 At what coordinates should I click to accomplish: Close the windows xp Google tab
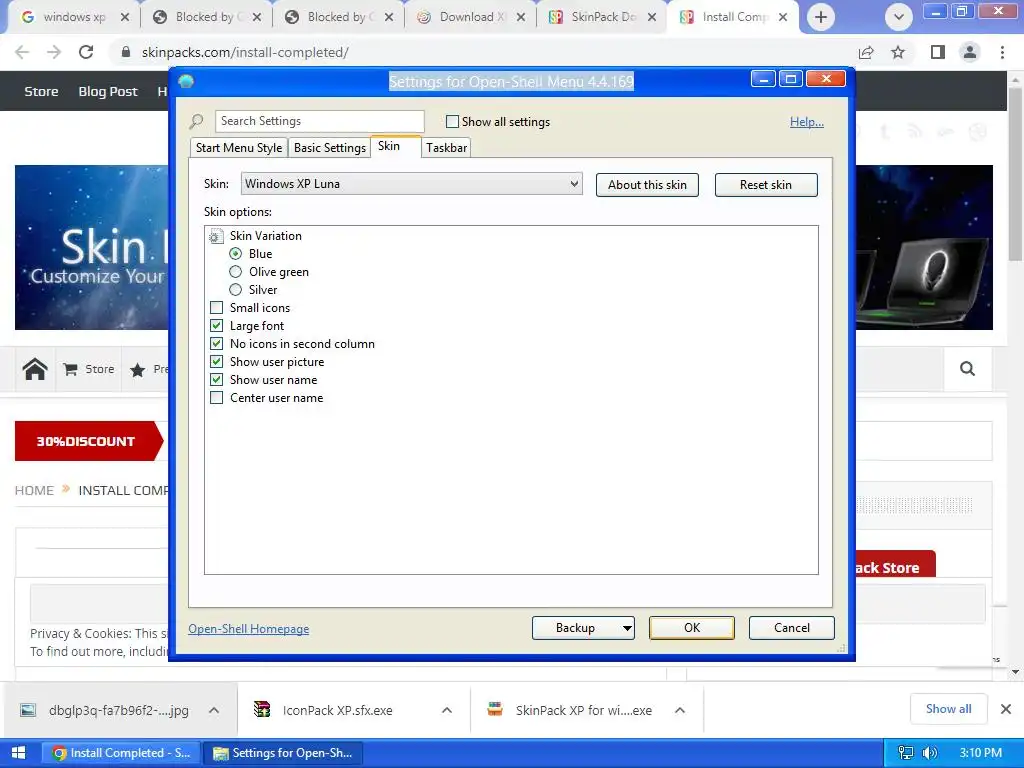pyautogui.click(x=125, y=17)
